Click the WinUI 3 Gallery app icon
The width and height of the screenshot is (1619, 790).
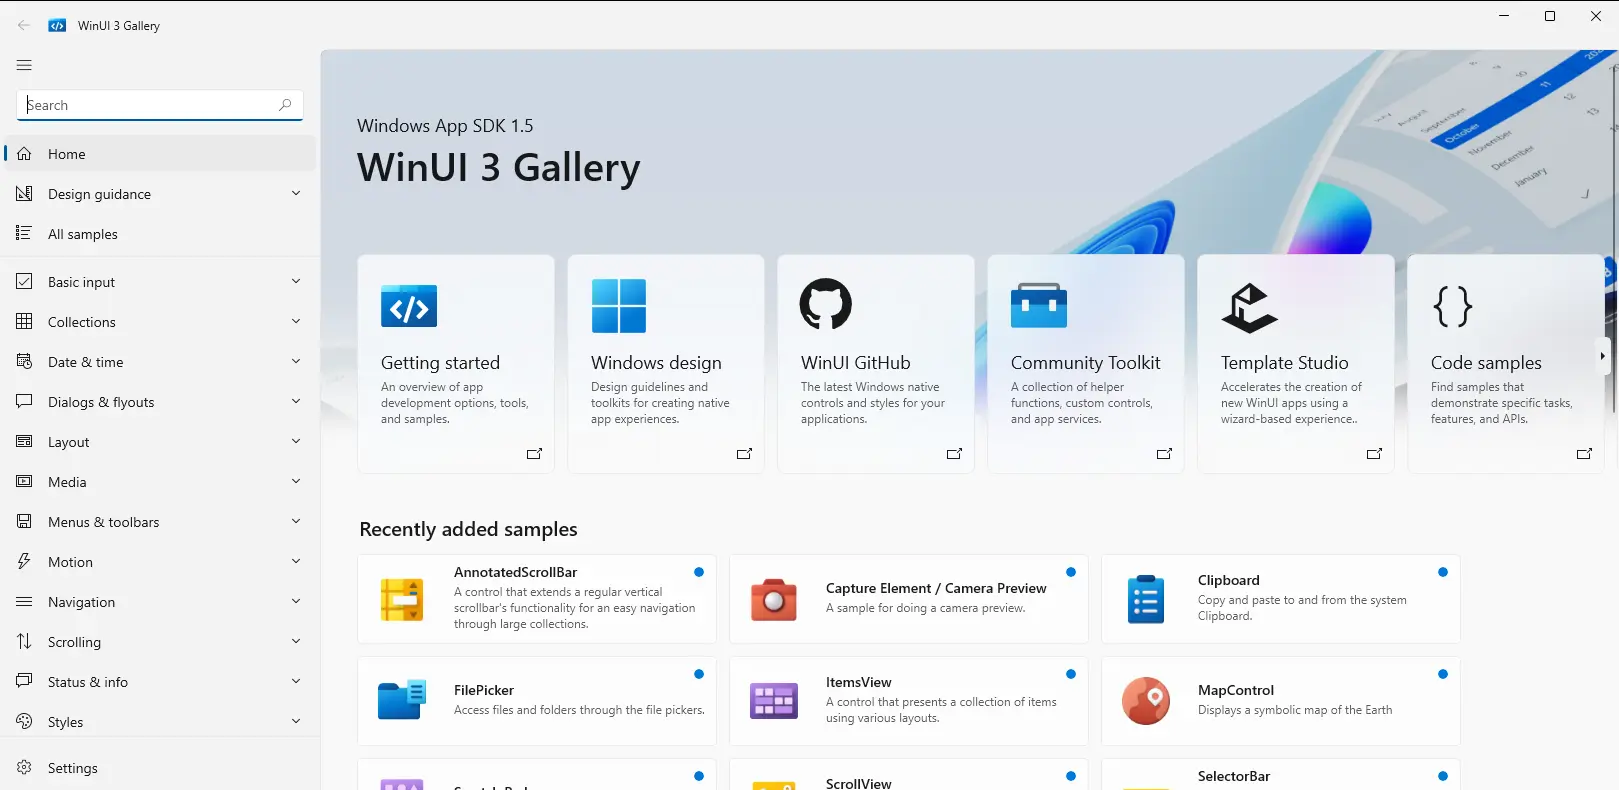(x=57, y=25)
